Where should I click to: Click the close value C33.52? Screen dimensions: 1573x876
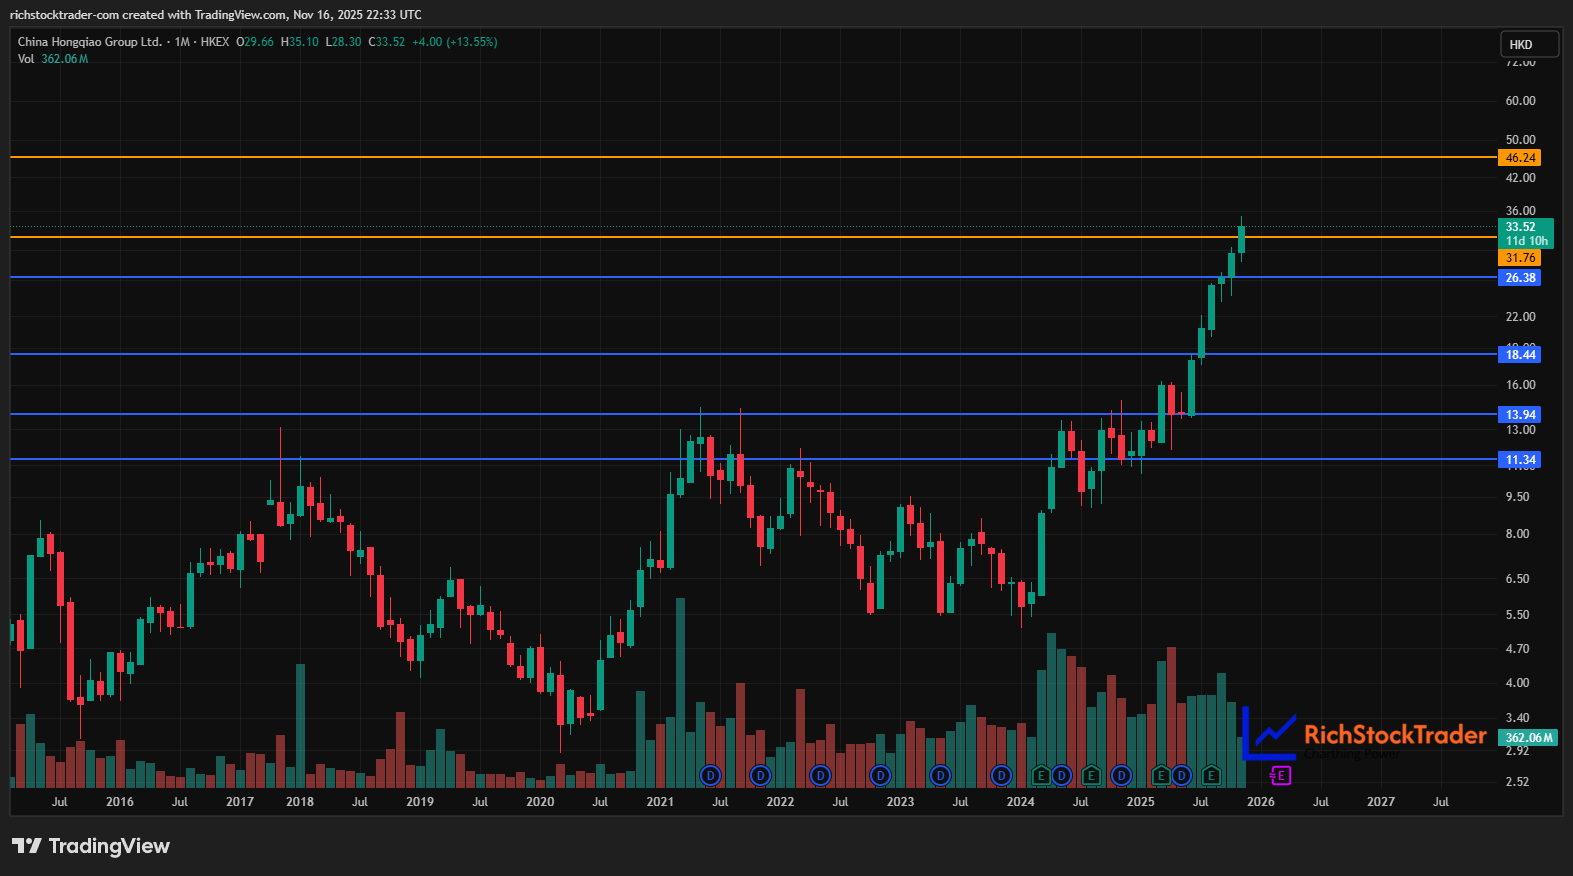tap(387, 42)
